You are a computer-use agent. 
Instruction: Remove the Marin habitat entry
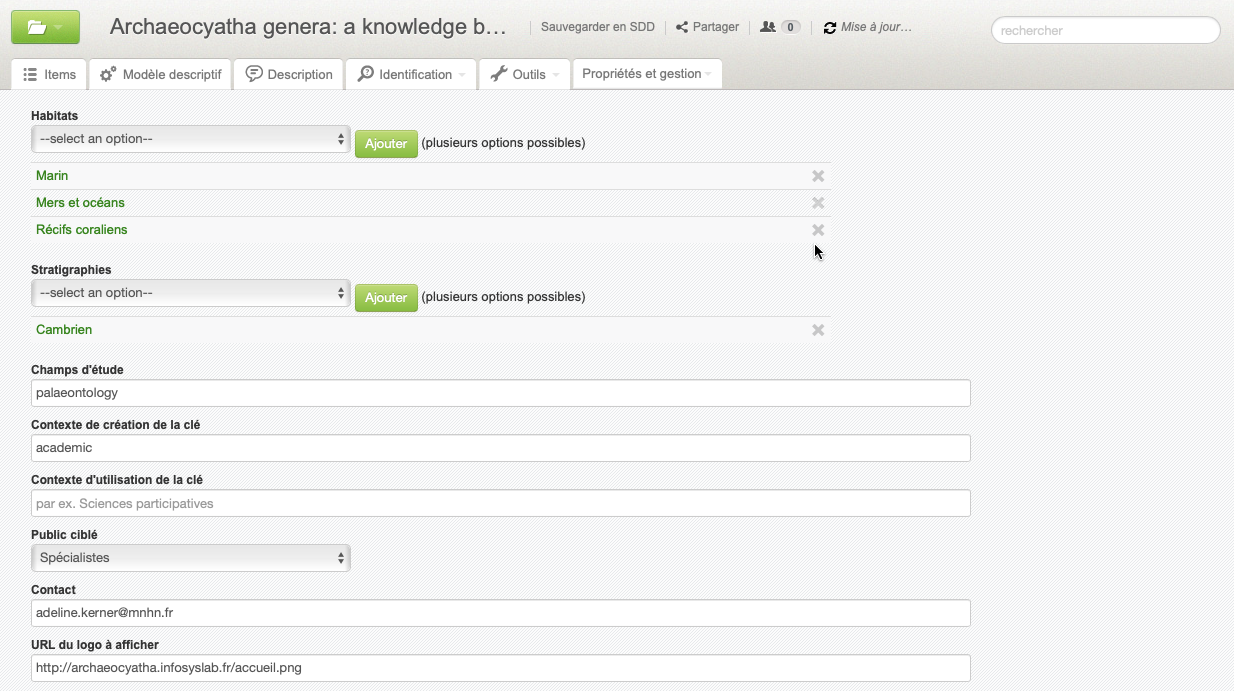(x=818, y=176)
